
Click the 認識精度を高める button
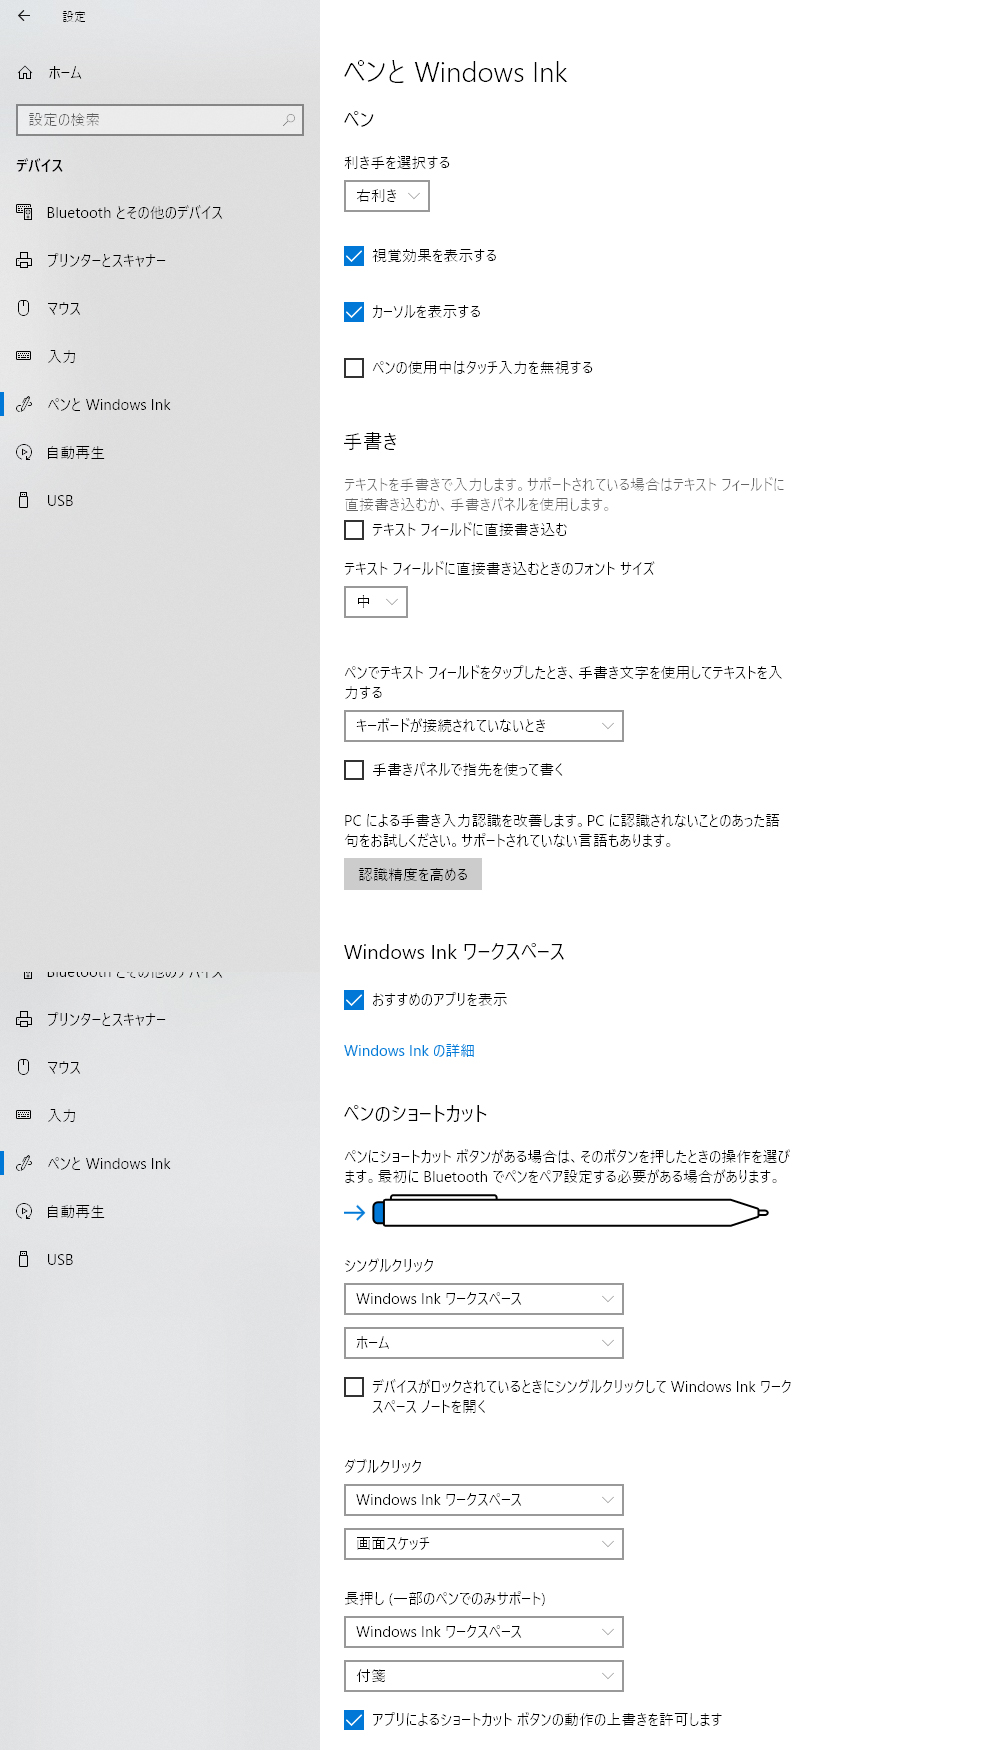point(413,874)
